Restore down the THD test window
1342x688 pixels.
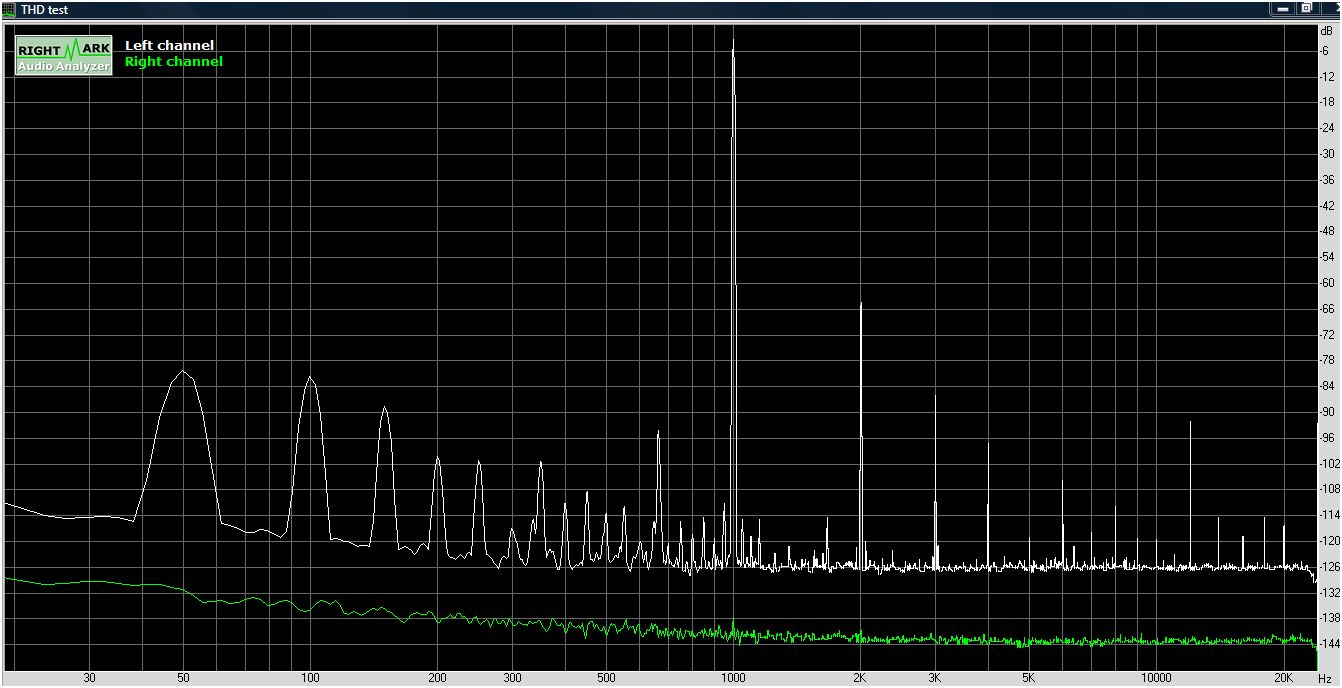tap(1306, 8)
